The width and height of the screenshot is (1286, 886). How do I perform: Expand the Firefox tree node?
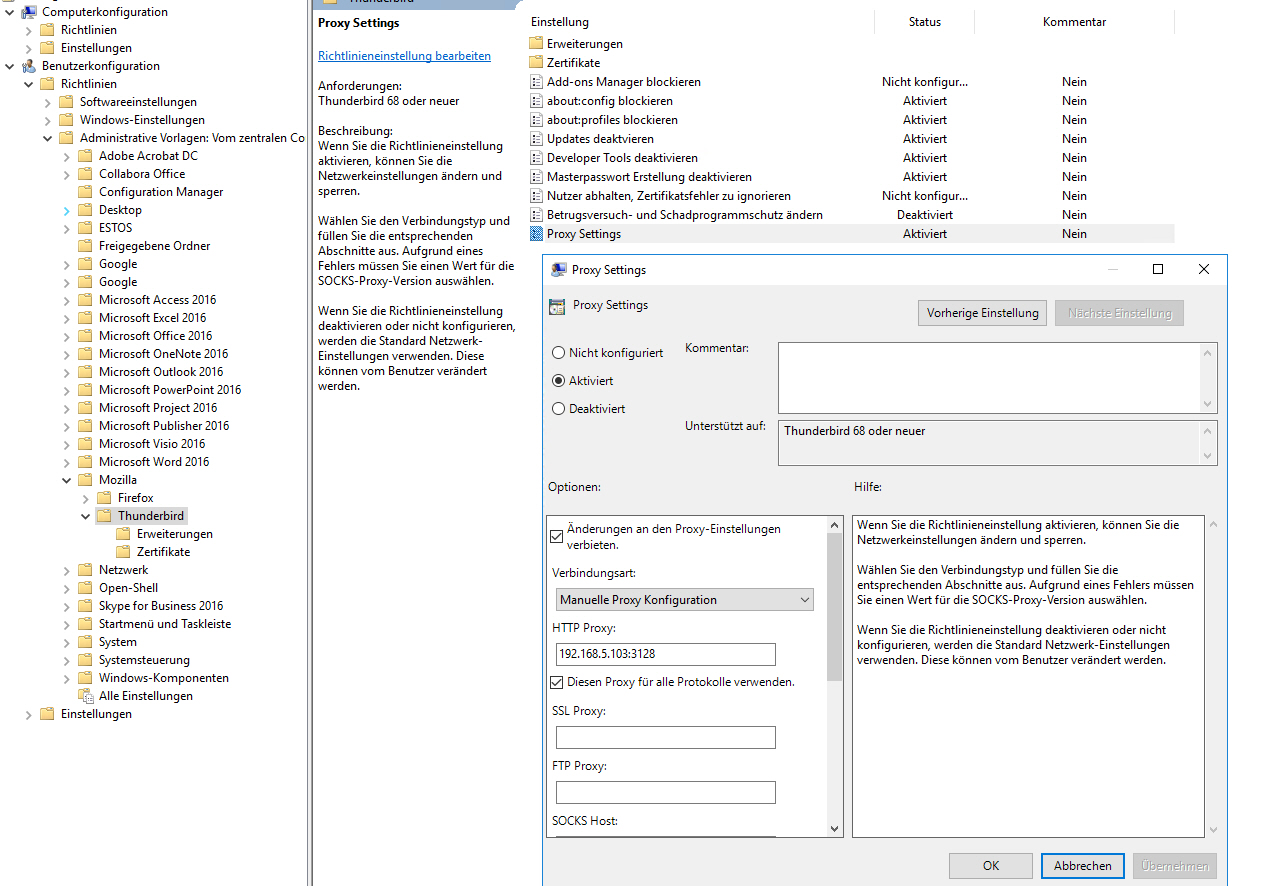(x=86, y=498)
